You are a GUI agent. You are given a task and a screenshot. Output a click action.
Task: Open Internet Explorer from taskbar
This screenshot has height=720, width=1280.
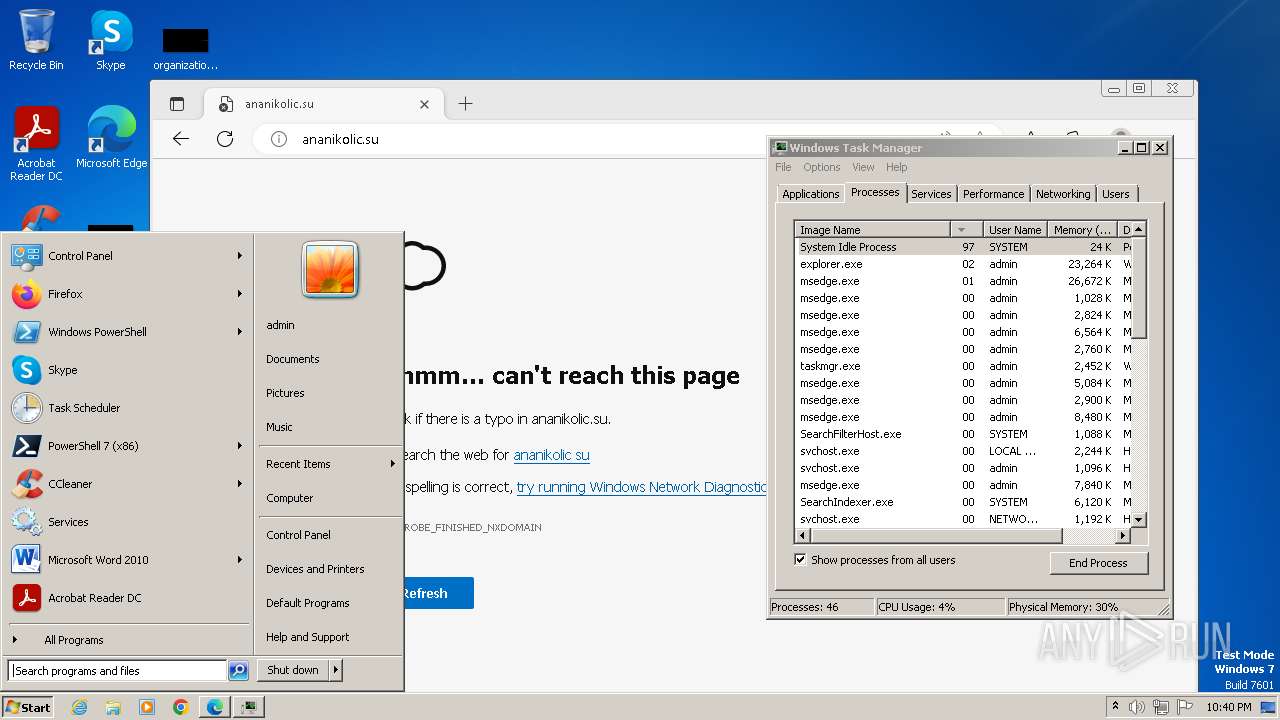coord(80,707)
